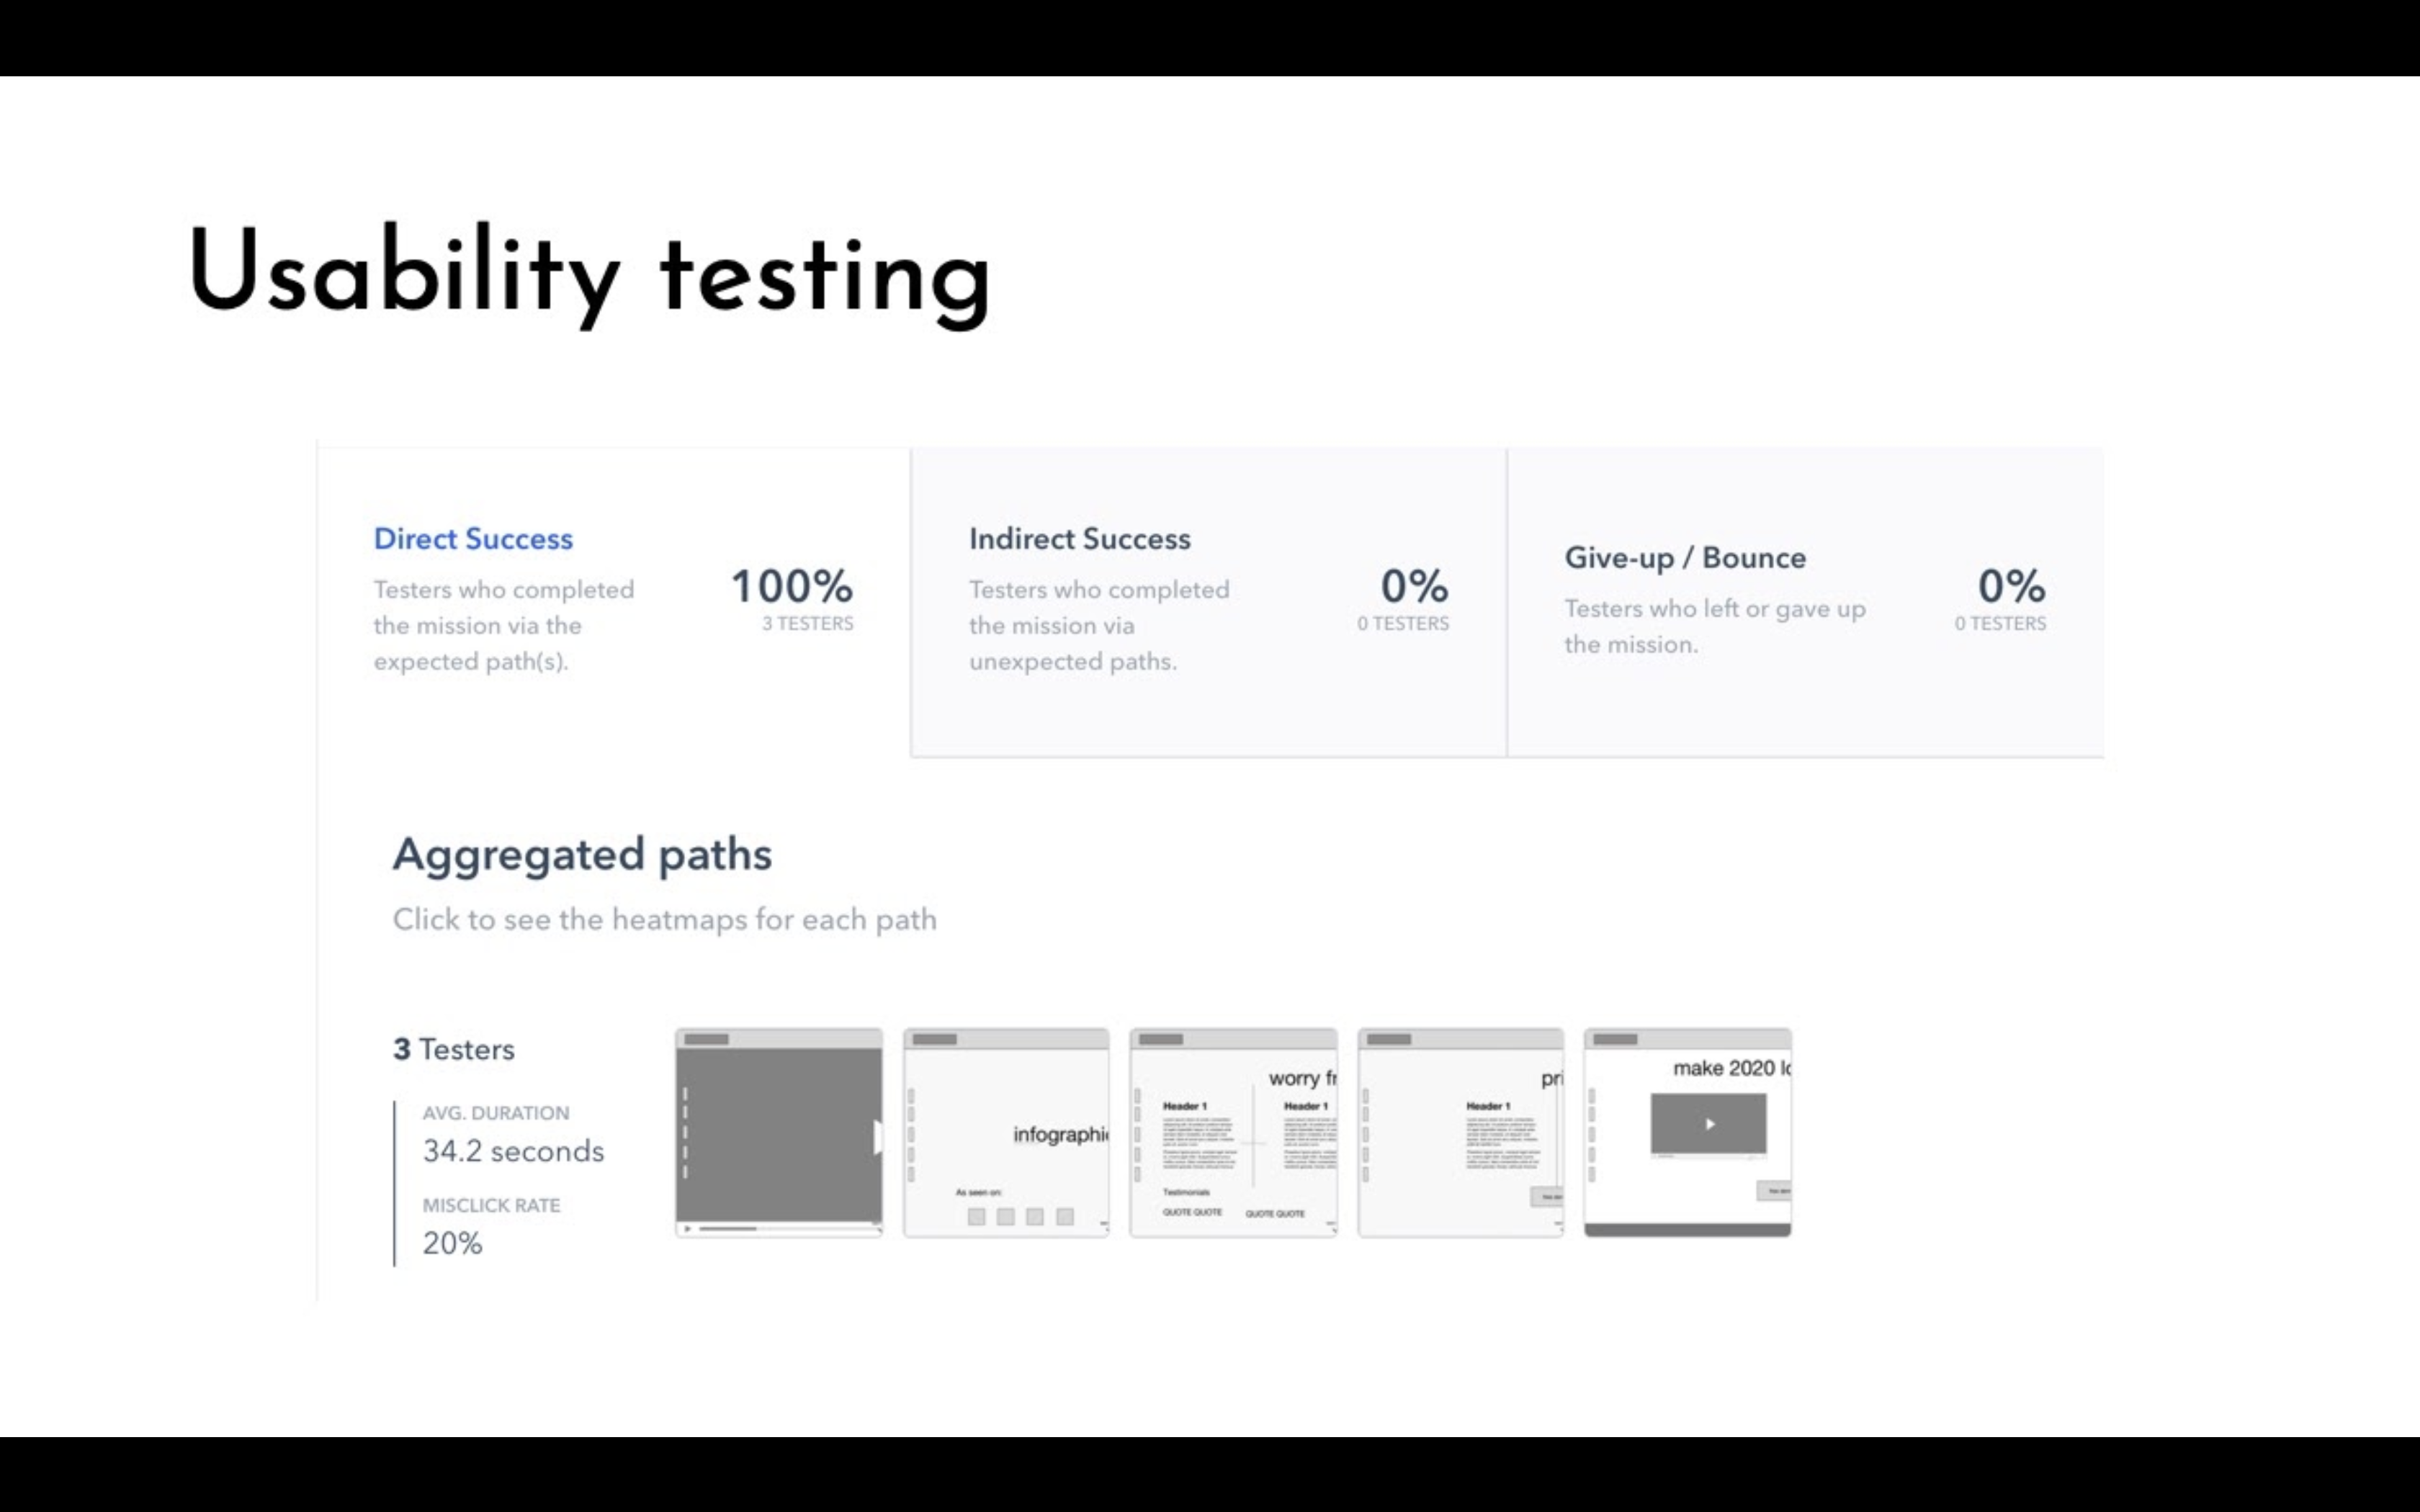Click gray button in fourth thumbnail corner

[1547, 1197]
